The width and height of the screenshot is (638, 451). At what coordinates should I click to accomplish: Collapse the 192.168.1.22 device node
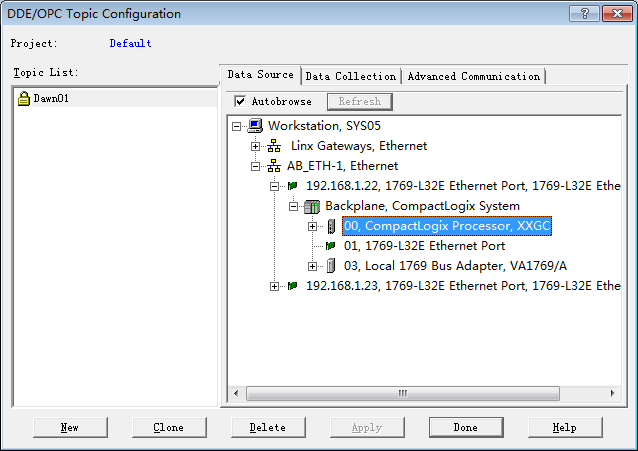pos(275,186)
